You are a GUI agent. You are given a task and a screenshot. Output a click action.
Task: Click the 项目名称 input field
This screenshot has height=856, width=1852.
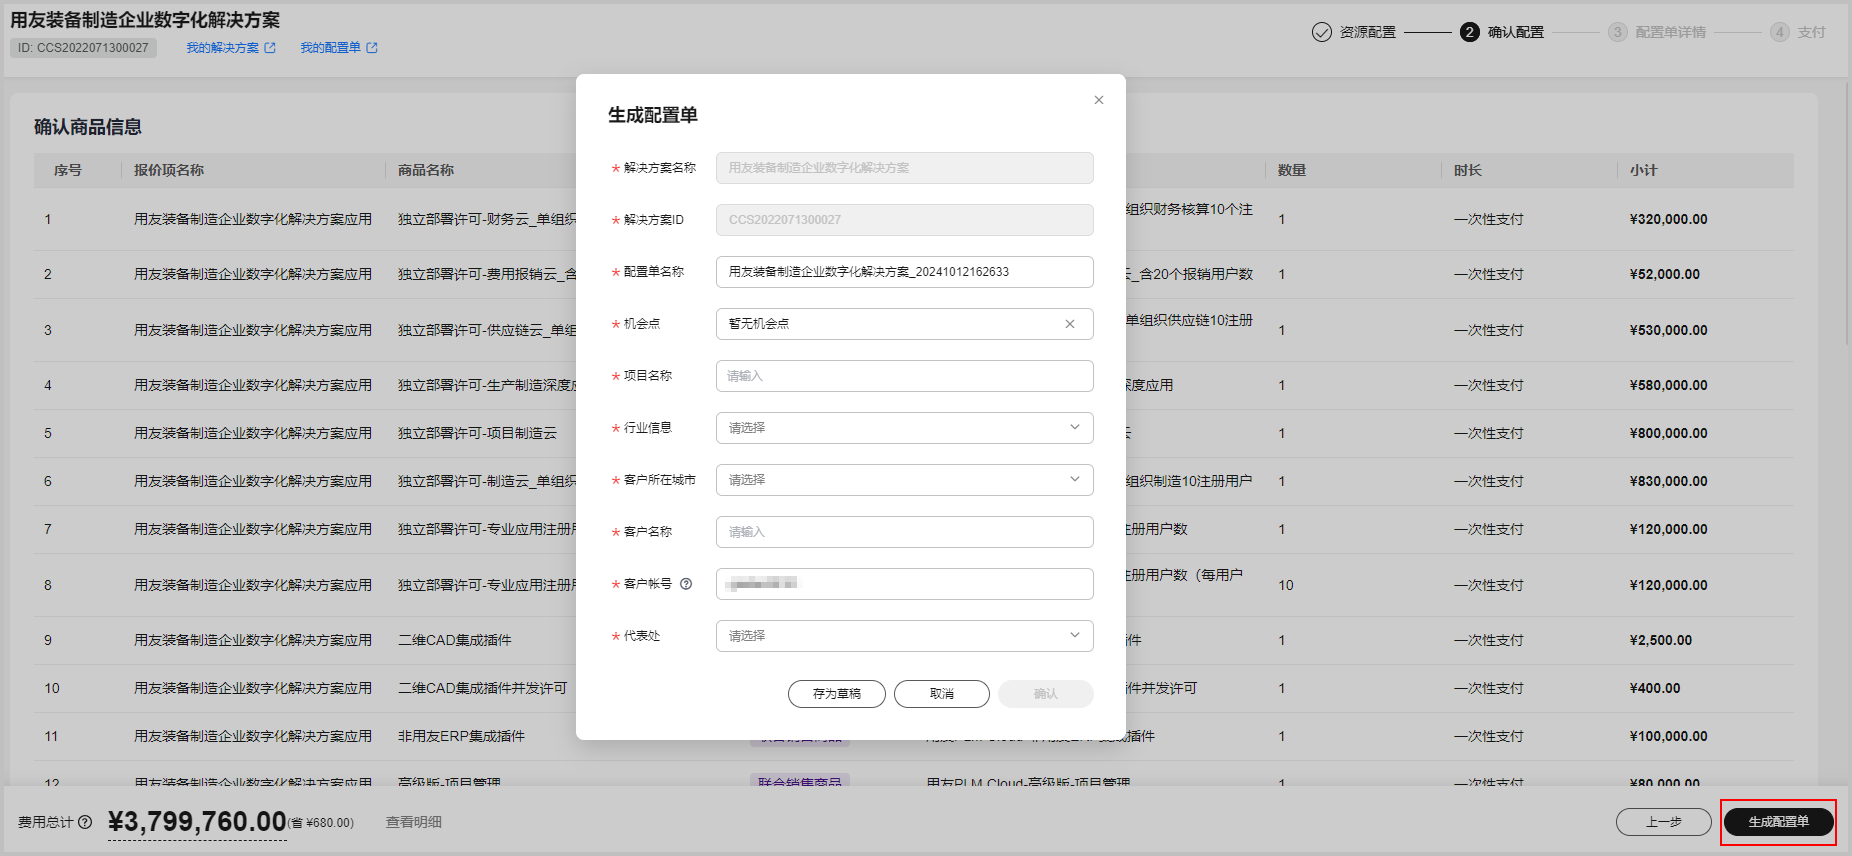click(x=904, y=376)
